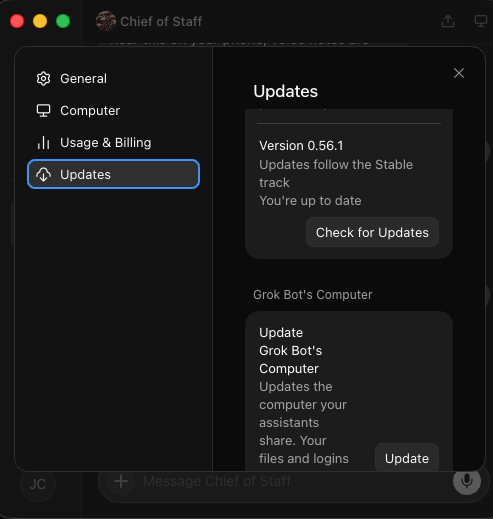Click the gear icon beside General
493x519 pixels.
point(43,79)
